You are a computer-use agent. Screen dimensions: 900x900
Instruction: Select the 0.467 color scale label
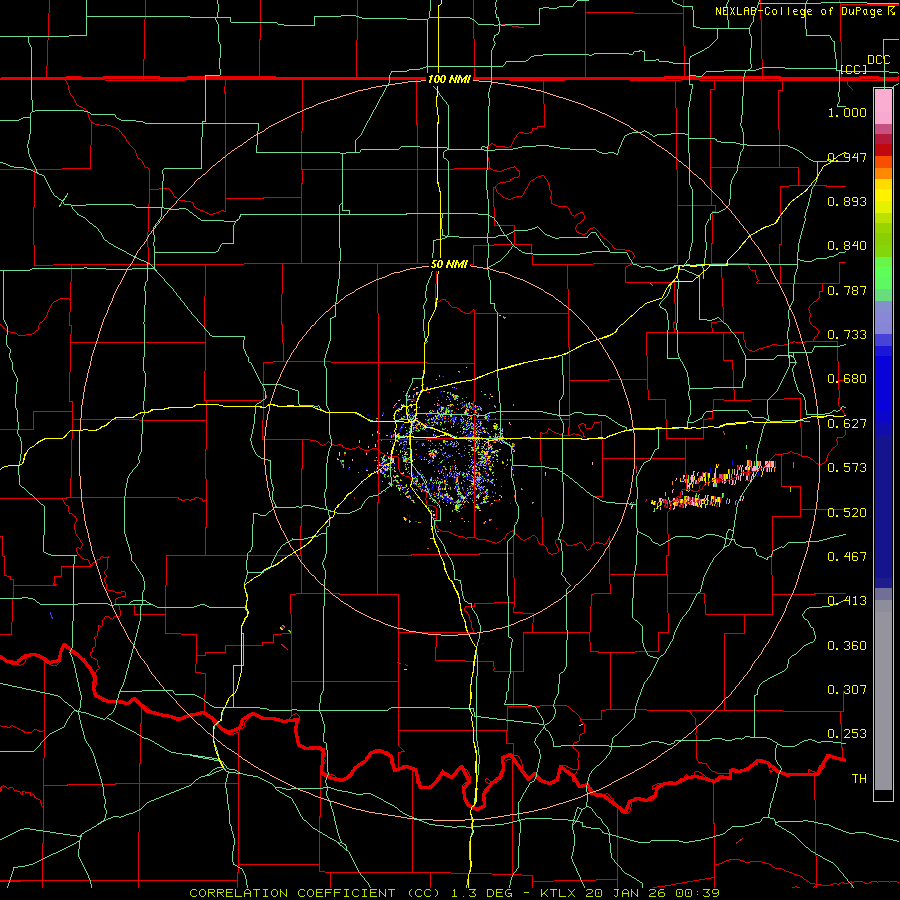847,557
